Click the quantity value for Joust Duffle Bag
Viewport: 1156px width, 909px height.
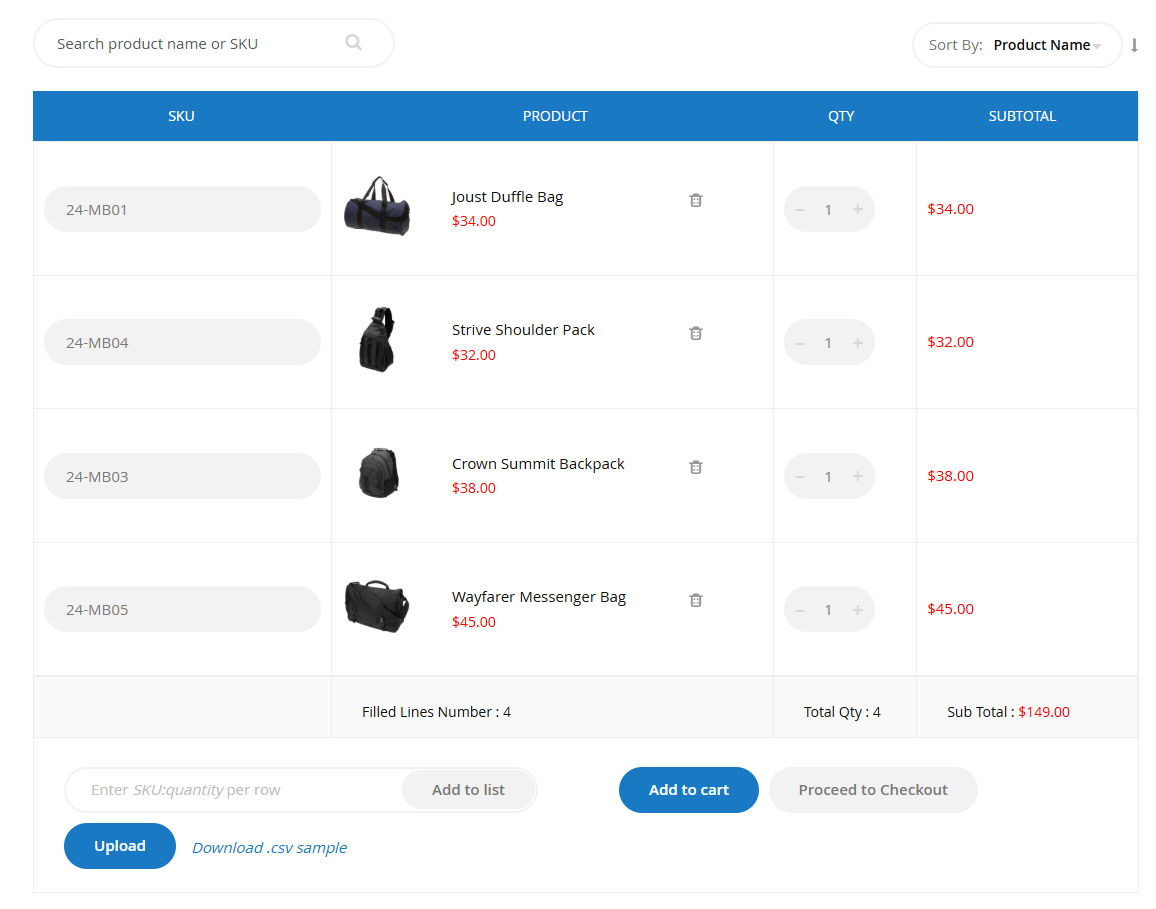828,210
